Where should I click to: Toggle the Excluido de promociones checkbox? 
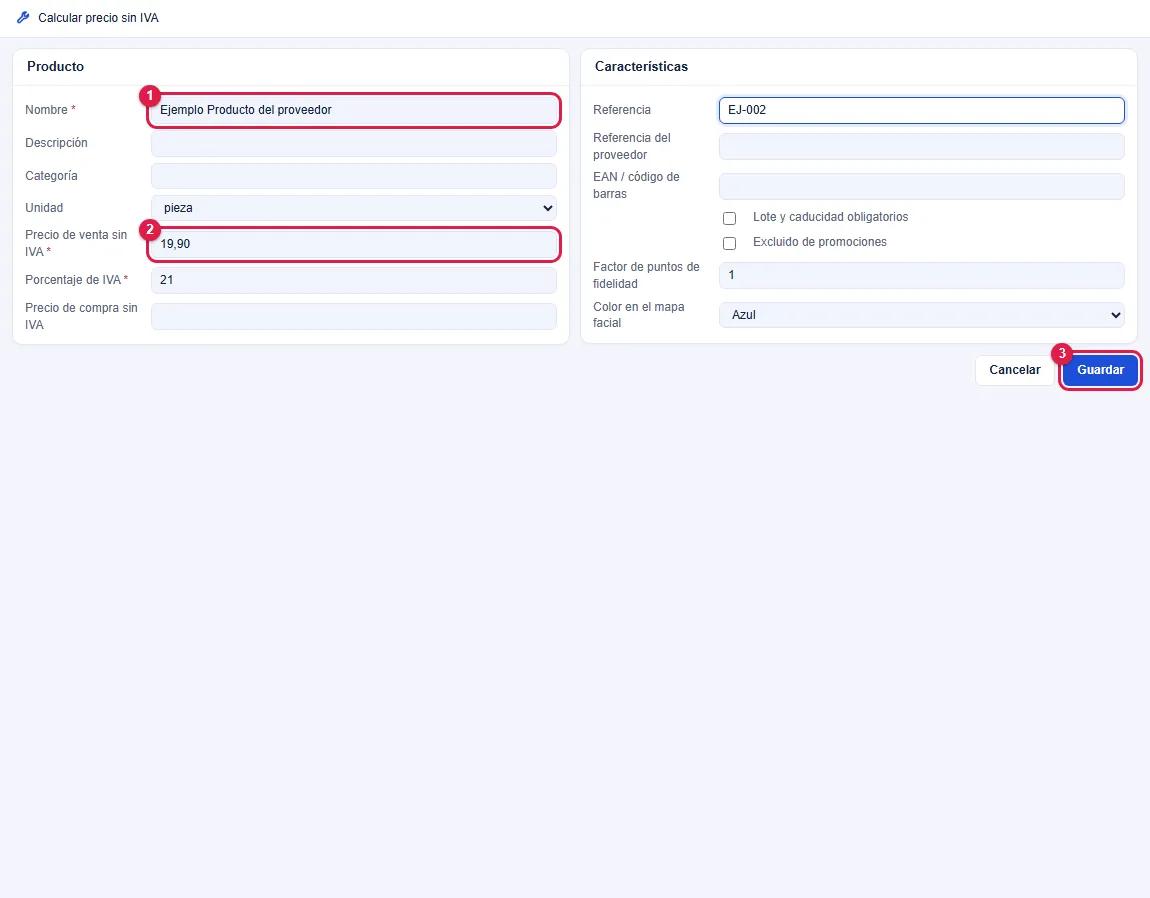coord(729,243)
